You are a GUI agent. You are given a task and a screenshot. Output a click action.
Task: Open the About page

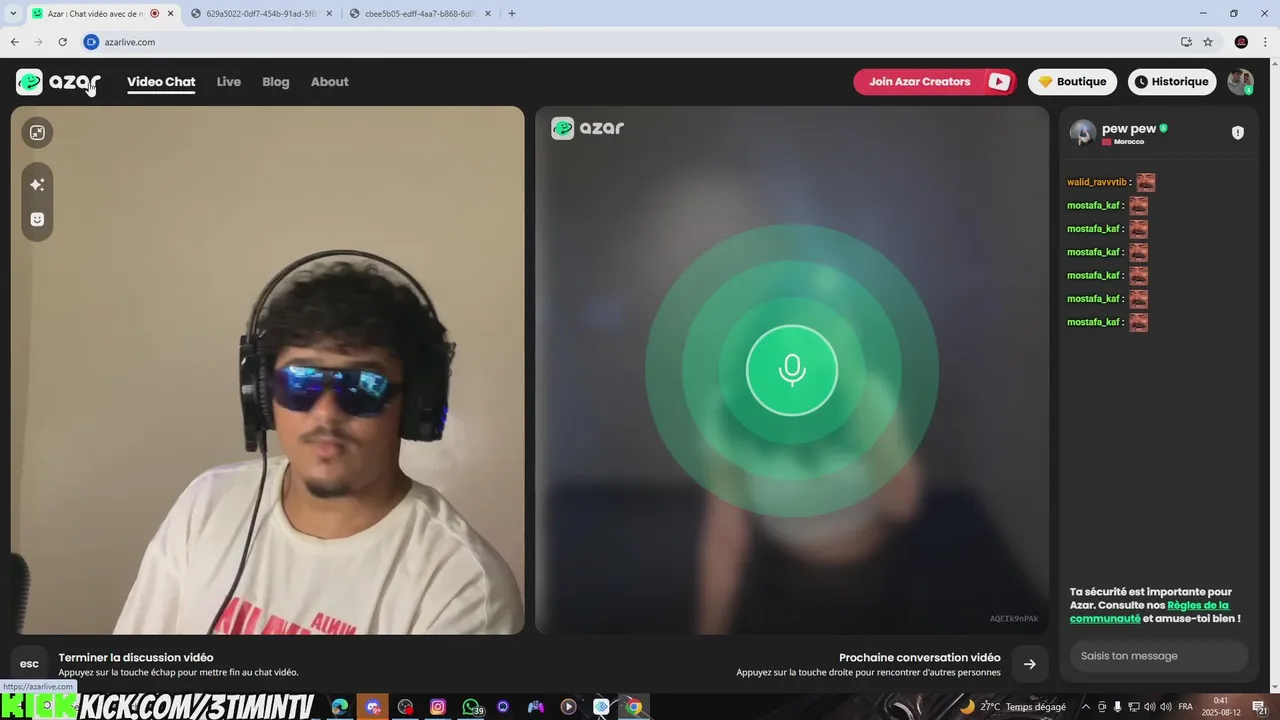point(330,82)
